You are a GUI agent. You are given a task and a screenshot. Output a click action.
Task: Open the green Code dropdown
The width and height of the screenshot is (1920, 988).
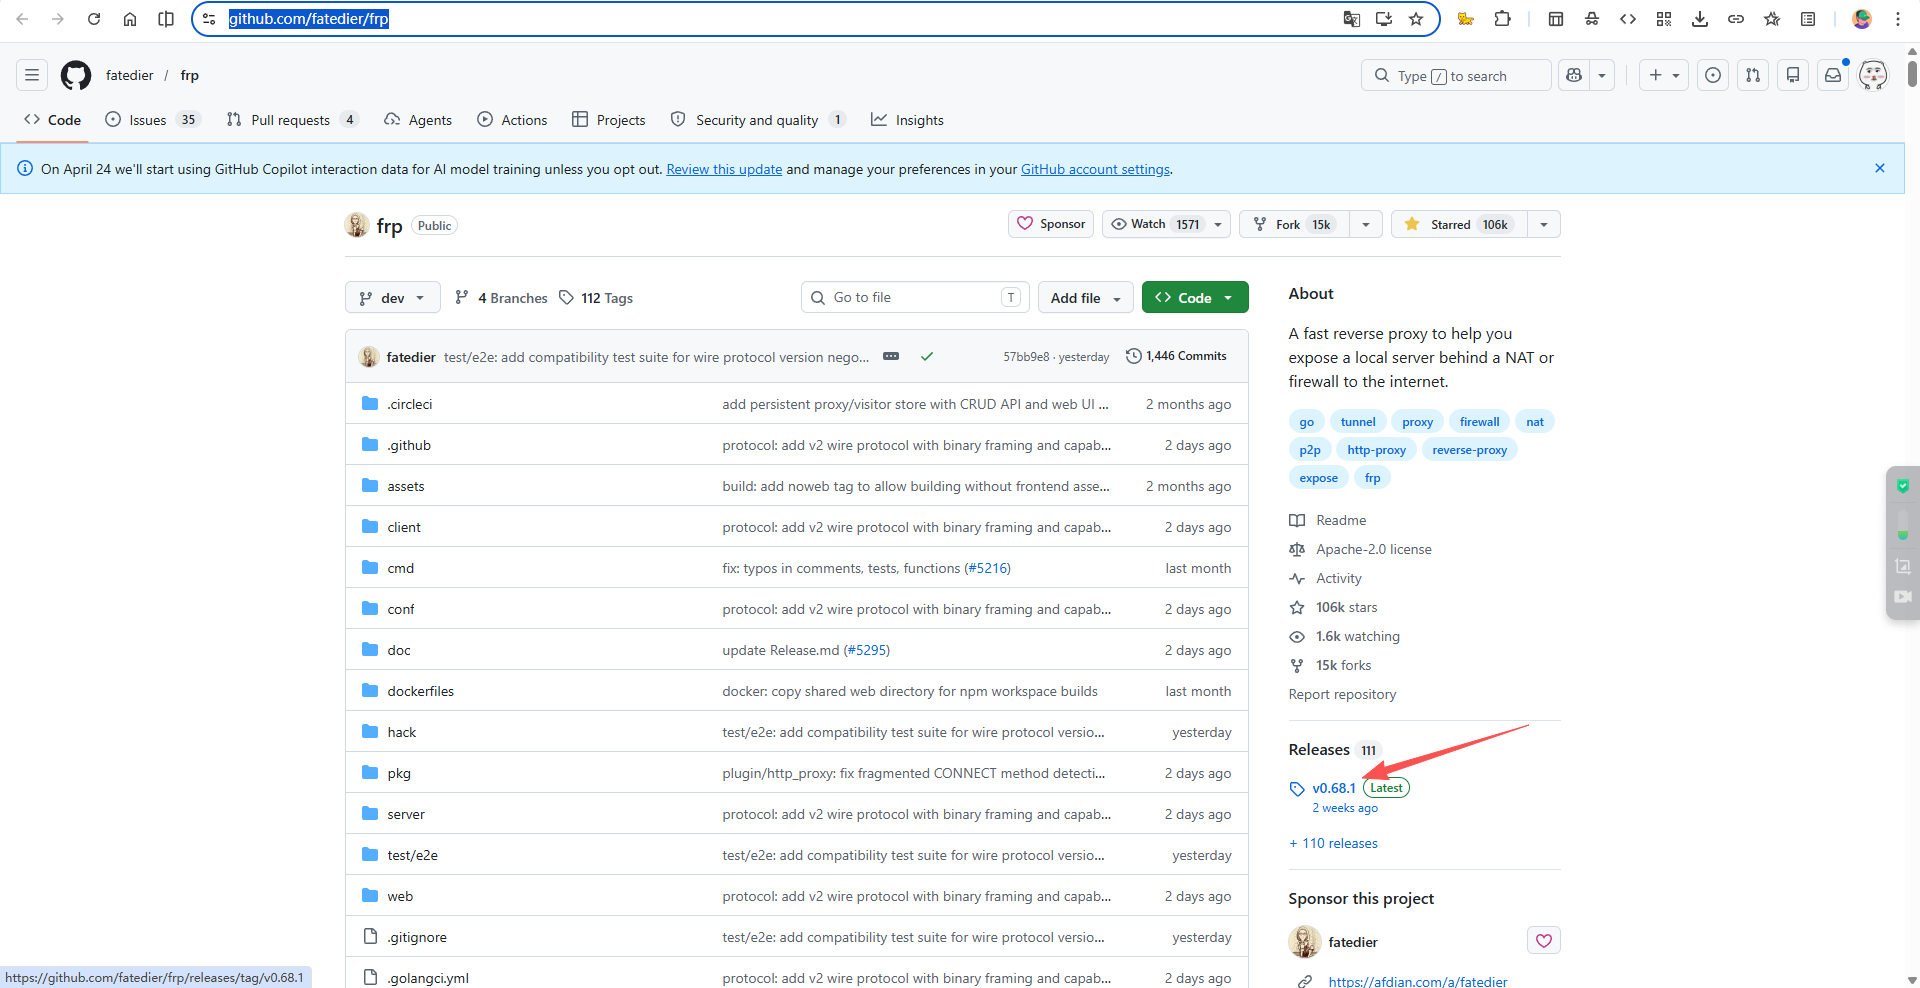click(x=1195, y=298)
